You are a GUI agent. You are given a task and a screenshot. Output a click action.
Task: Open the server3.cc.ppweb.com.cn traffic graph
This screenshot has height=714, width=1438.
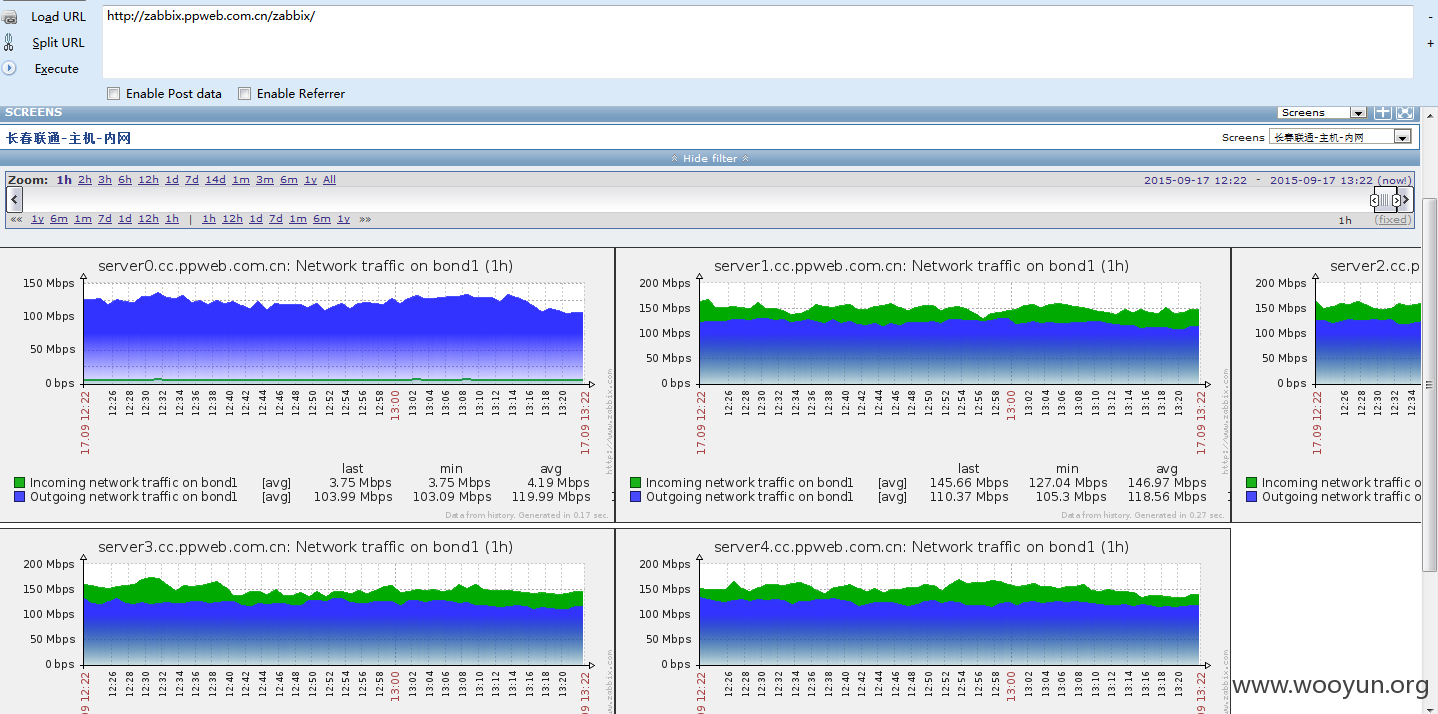[307, 622]
